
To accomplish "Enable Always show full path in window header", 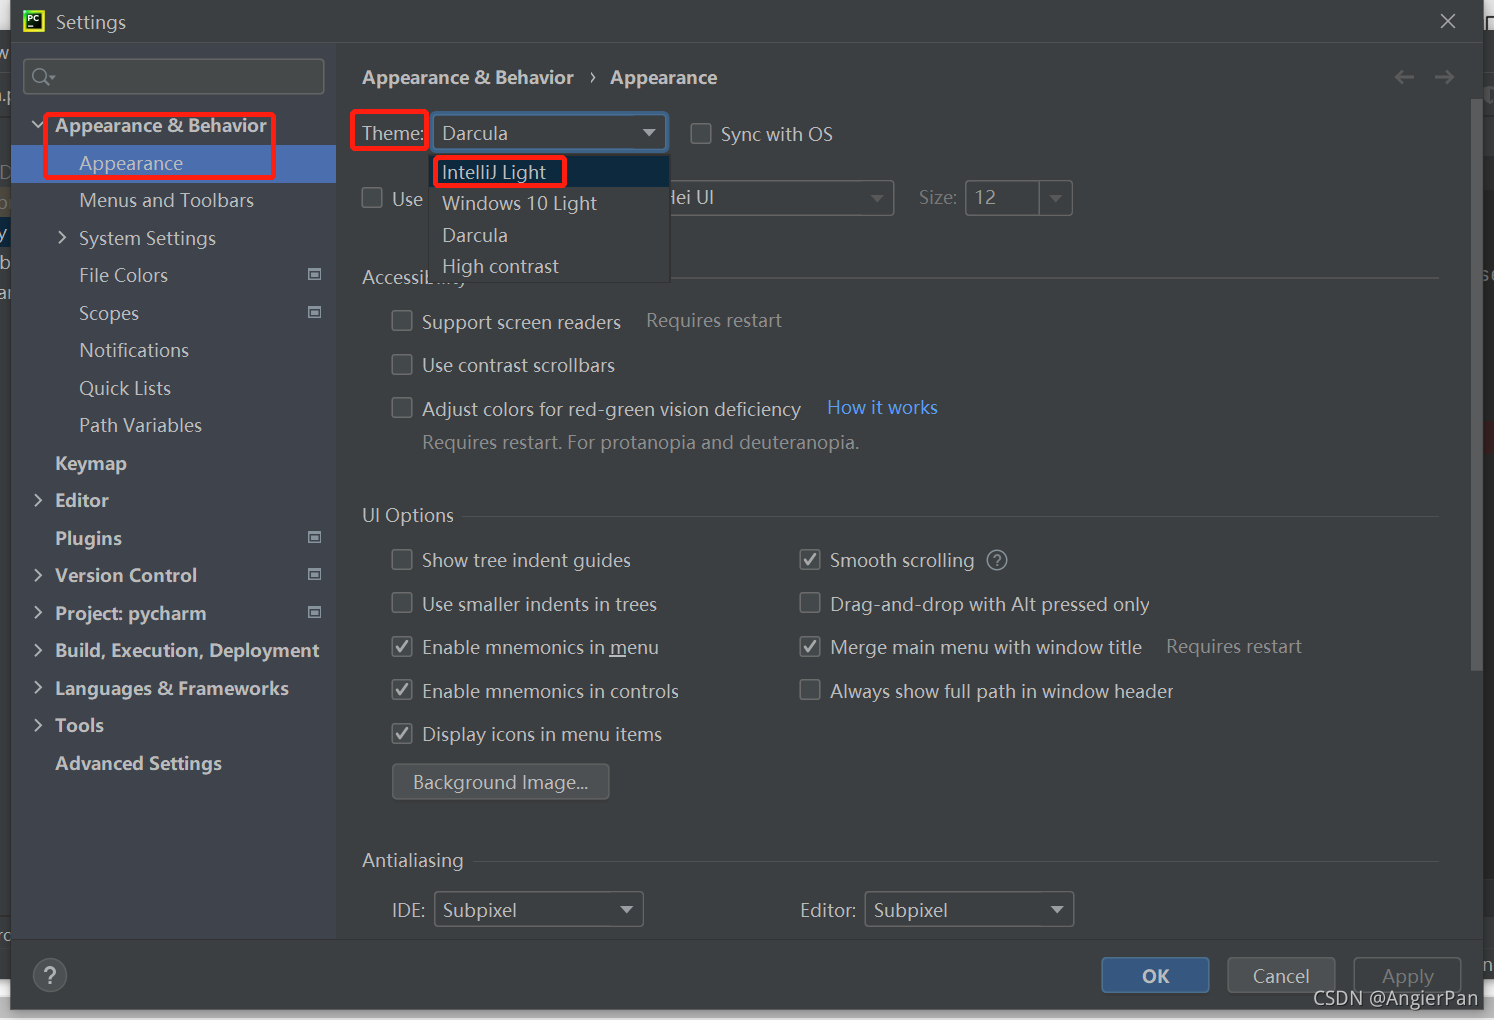I will tap(810, 690).
